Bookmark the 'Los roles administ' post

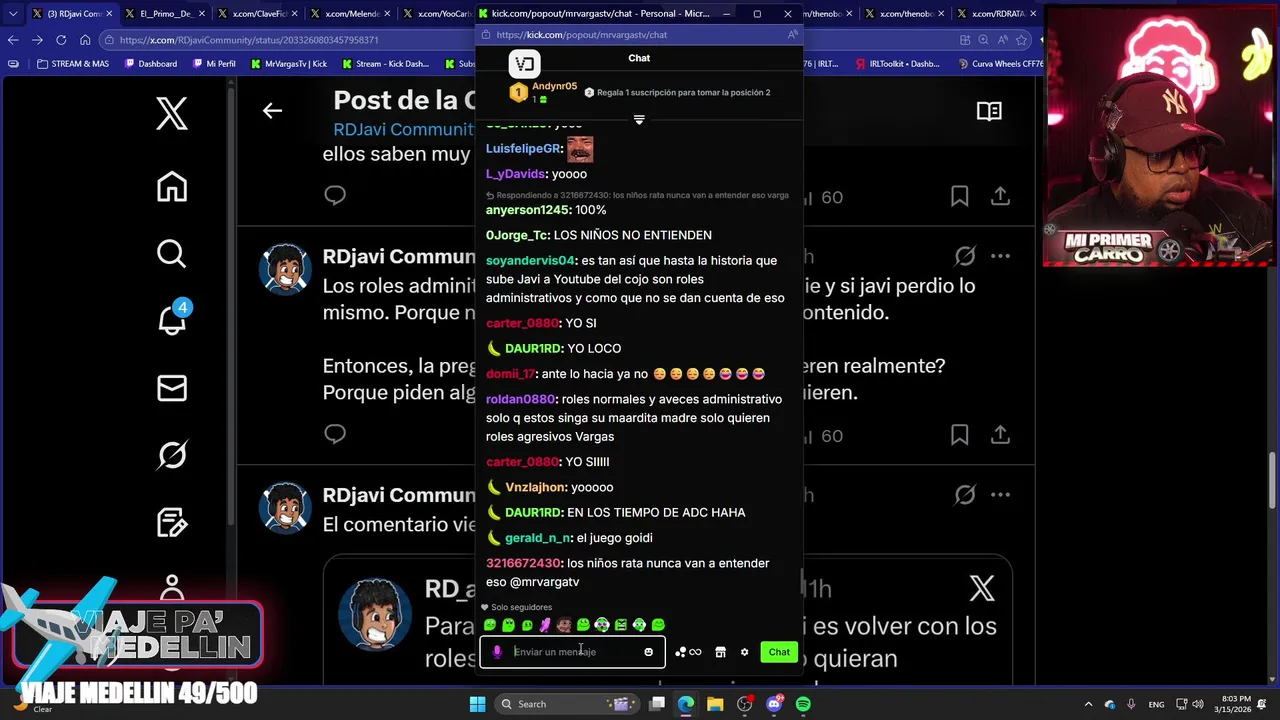(x=959, y=435)
